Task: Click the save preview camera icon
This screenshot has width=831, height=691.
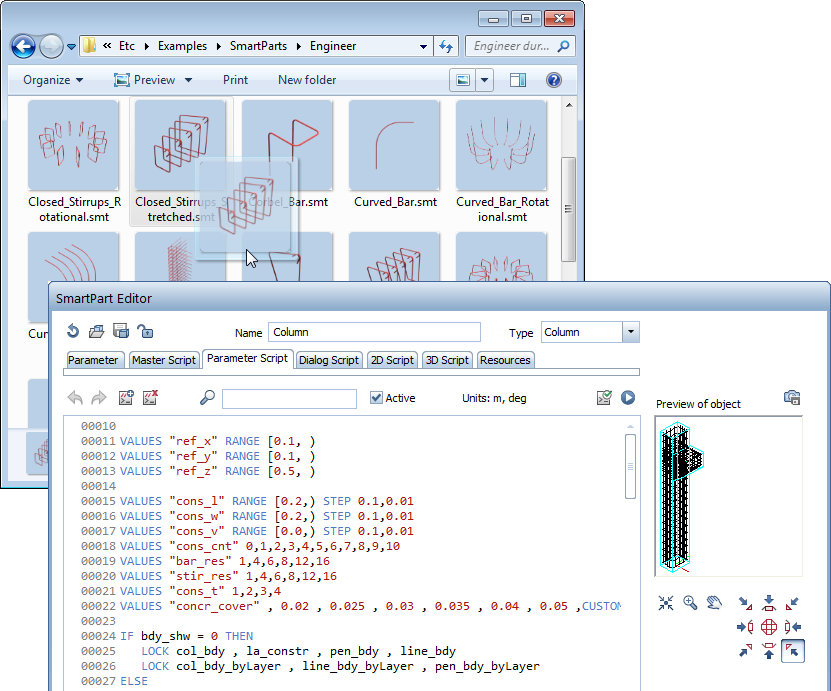Action: click(792, 397)
